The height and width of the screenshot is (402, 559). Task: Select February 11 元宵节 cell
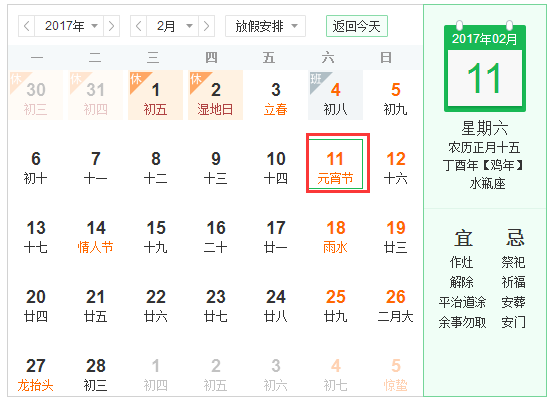pos(335,164)
